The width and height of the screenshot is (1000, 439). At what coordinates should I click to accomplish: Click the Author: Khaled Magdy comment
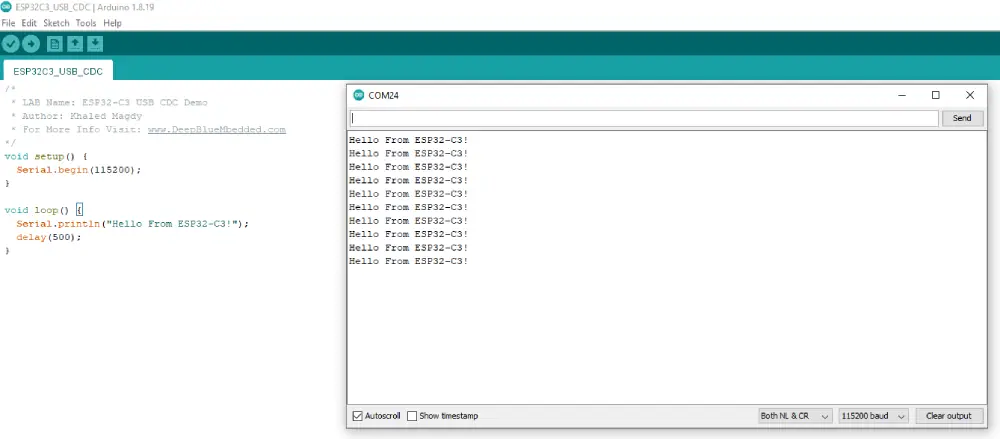[77, 116]
